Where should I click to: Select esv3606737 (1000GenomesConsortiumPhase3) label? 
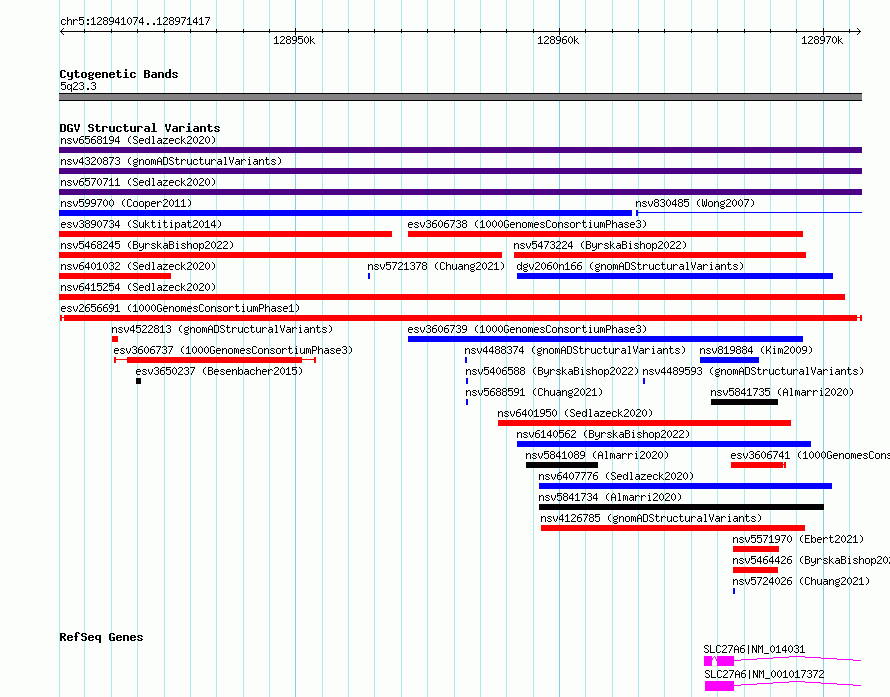coord(233,350)
